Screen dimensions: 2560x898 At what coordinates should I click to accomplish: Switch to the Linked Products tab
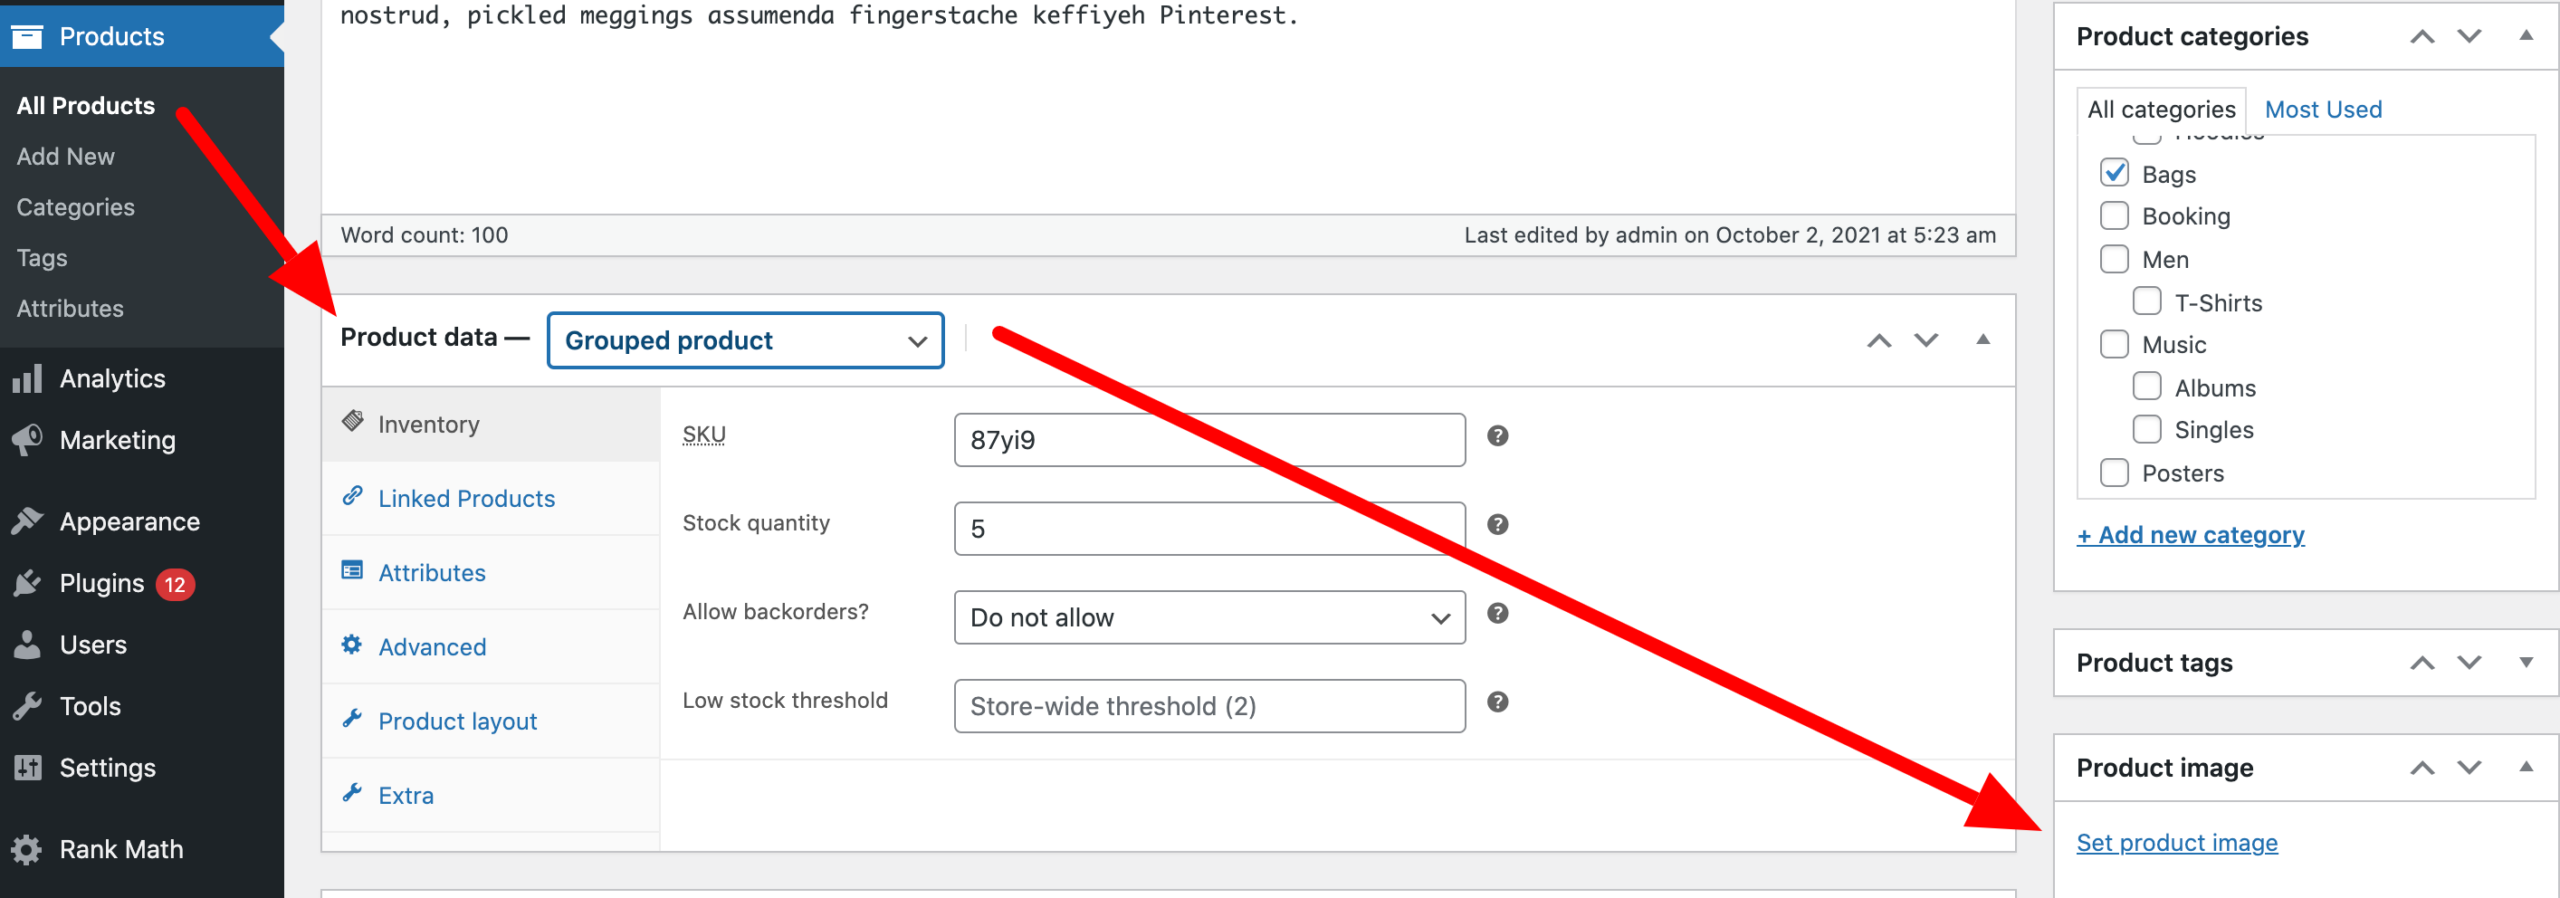click(x=466, y=498)
